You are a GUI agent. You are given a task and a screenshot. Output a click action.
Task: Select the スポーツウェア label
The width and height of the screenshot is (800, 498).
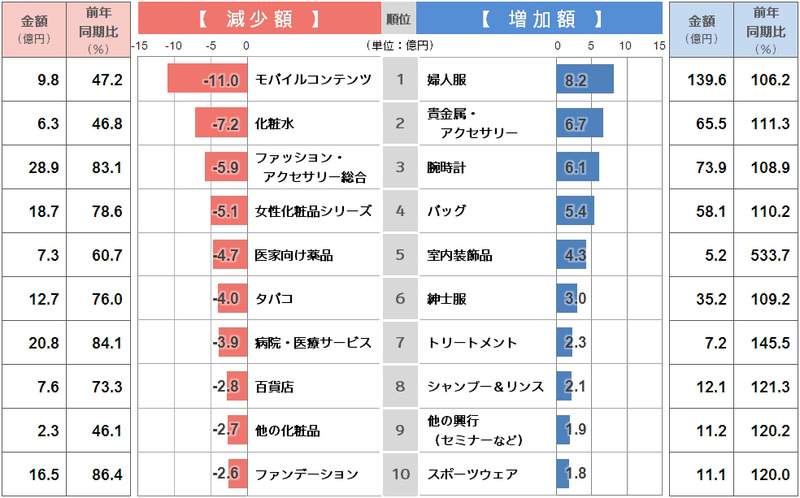465,473
